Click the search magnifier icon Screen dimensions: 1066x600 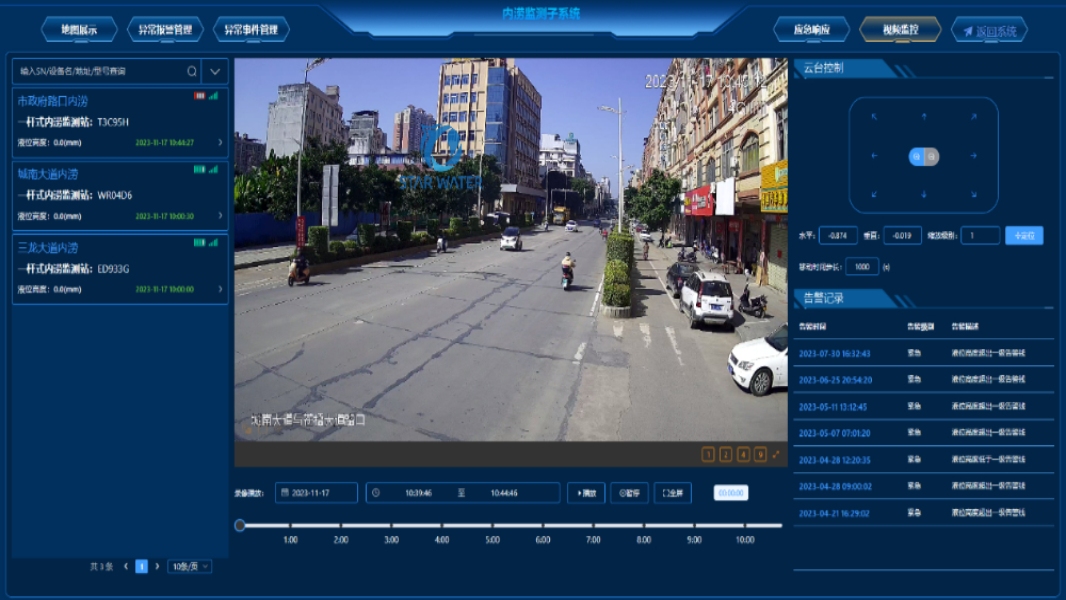[x=192, y=71]
